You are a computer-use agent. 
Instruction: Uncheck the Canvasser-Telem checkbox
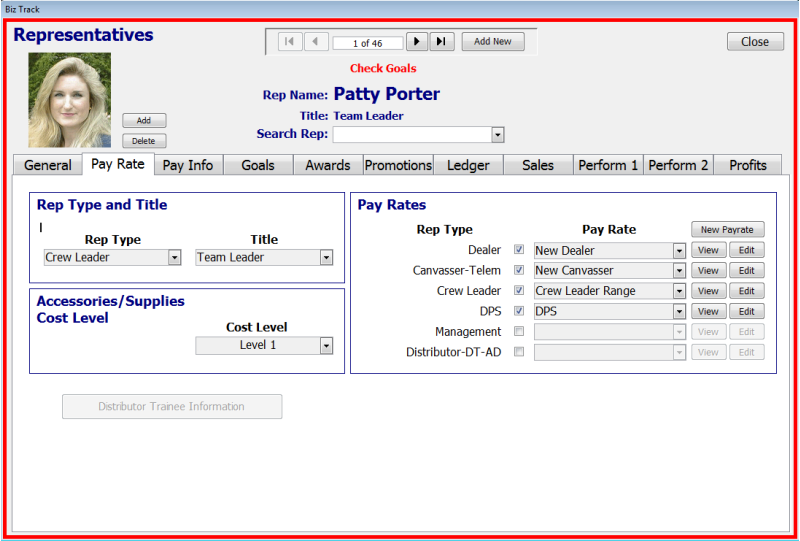519,270
